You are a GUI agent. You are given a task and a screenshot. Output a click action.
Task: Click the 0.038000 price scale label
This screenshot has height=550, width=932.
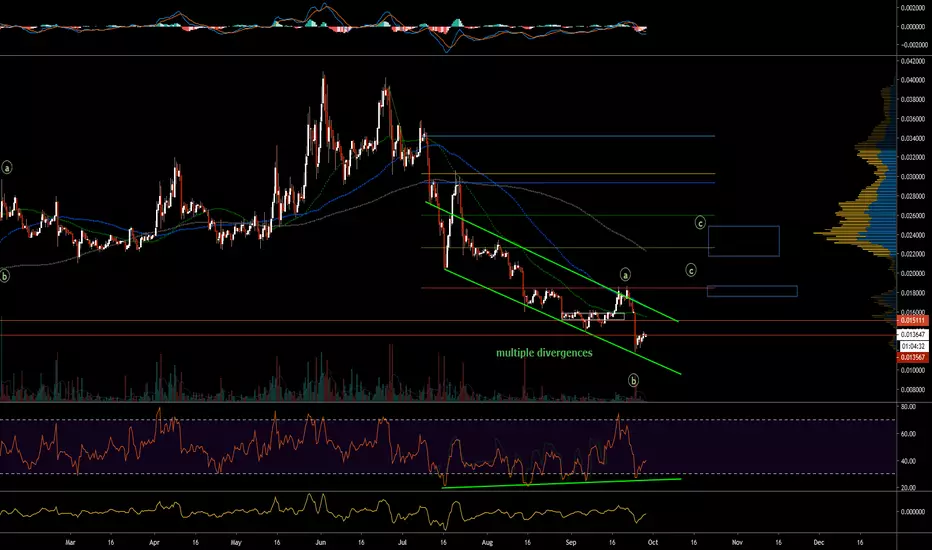click(x=912, y=99)
